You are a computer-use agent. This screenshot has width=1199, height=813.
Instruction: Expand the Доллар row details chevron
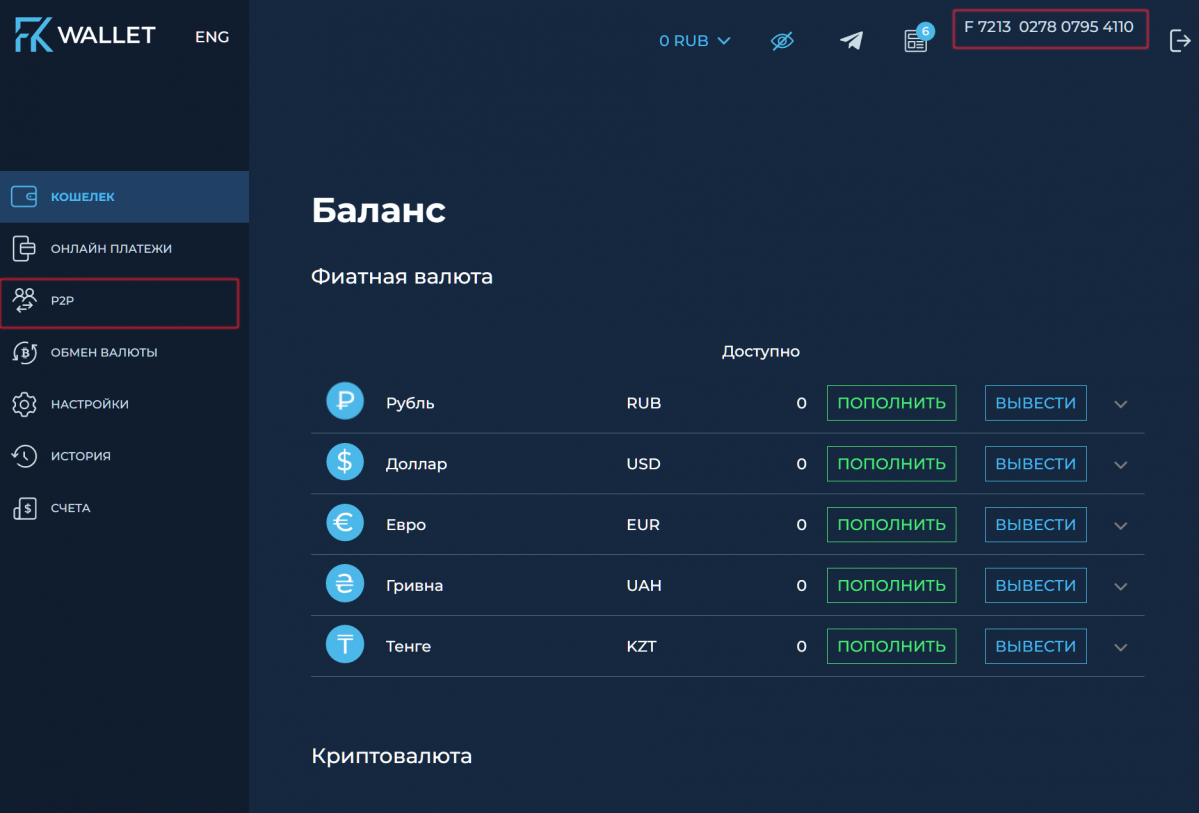(1121, 465)
